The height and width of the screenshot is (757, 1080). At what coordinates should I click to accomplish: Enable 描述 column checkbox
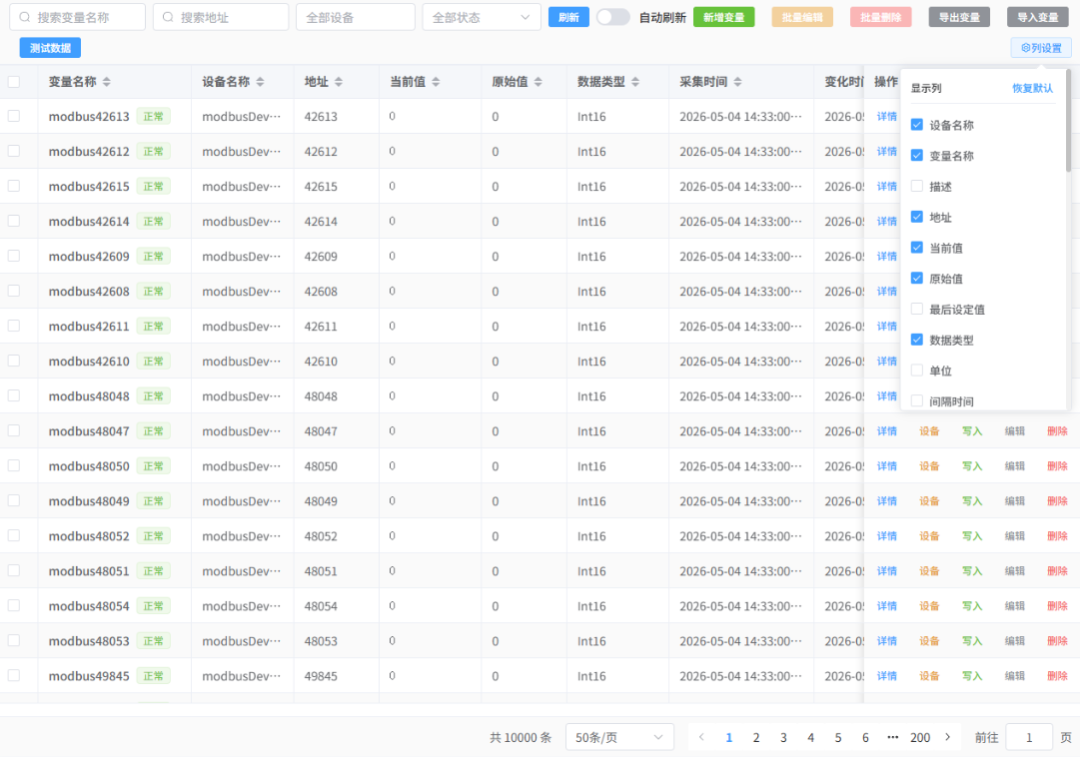(917, 186)
